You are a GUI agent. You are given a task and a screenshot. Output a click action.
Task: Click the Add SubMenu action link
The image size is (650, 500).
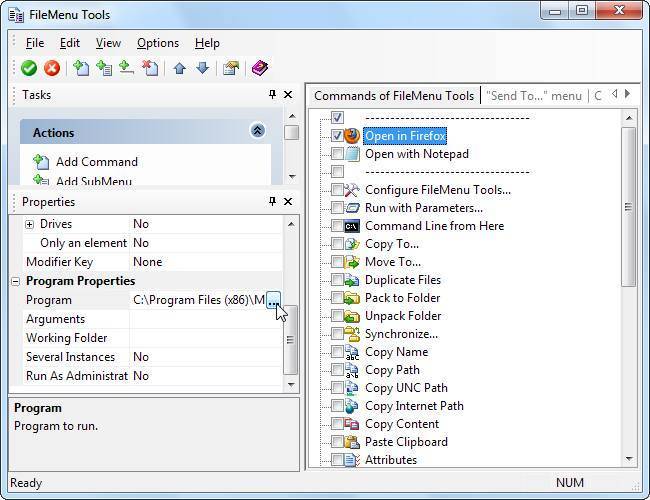point(94,181)
